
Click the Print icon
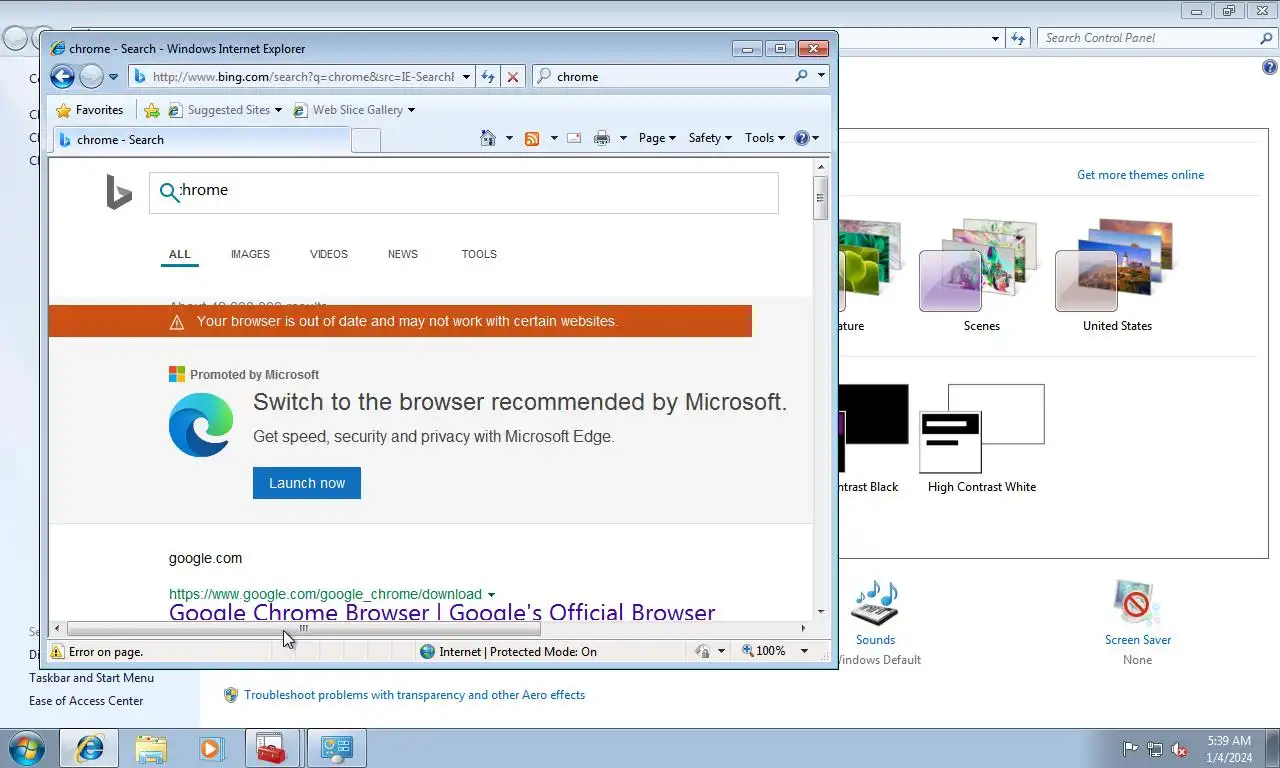pyautogui.click(x=602, y=138)
